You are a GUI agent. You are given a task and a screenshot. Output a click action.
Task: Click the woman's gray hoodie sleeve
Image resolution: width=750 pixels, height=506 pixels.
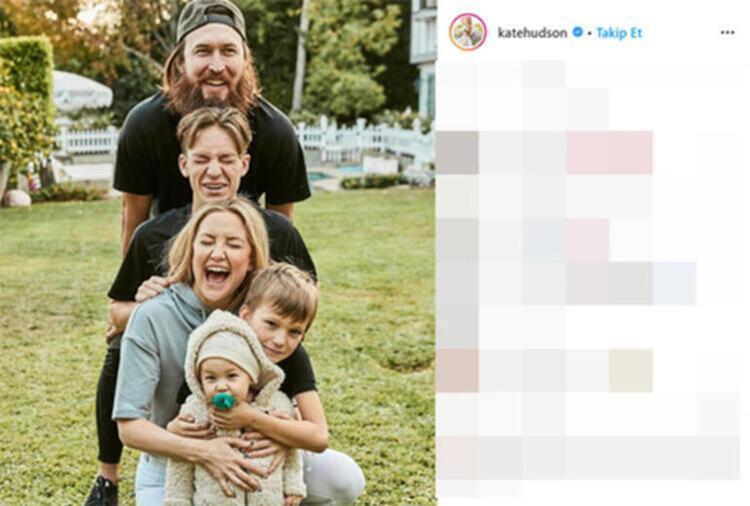click(x=136, y=368)
